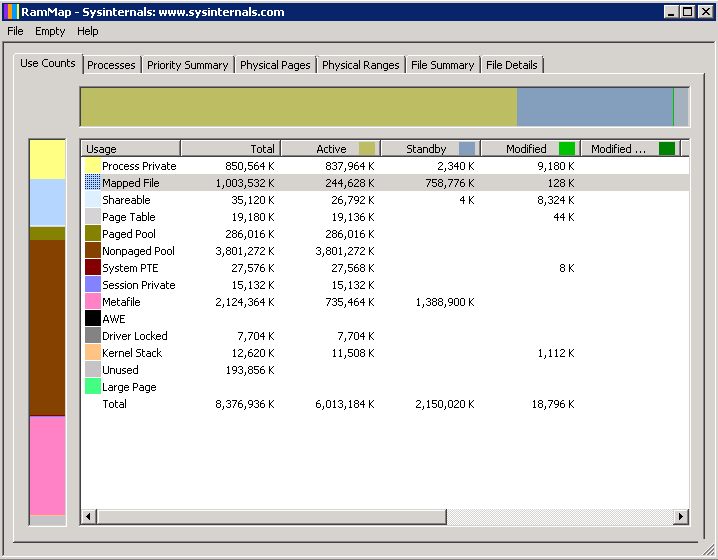Image resolution: width=718 pixels, height=560 pixels.
Task: Click the Large Page green swatch
Action: (x=93, y=386)
